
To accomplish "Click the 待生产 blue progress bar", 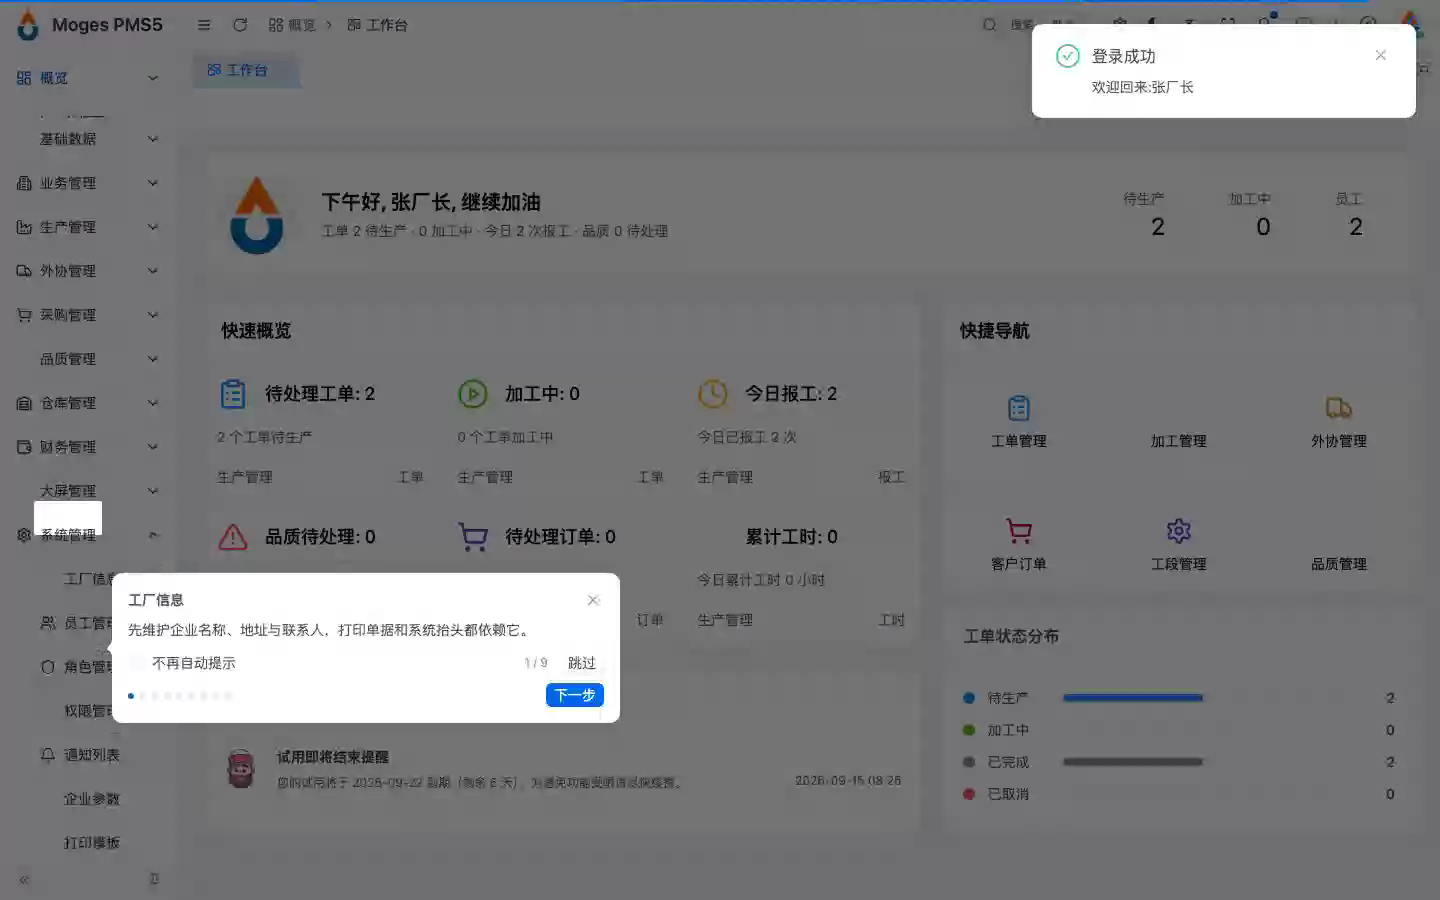I will pos(1133,698).
